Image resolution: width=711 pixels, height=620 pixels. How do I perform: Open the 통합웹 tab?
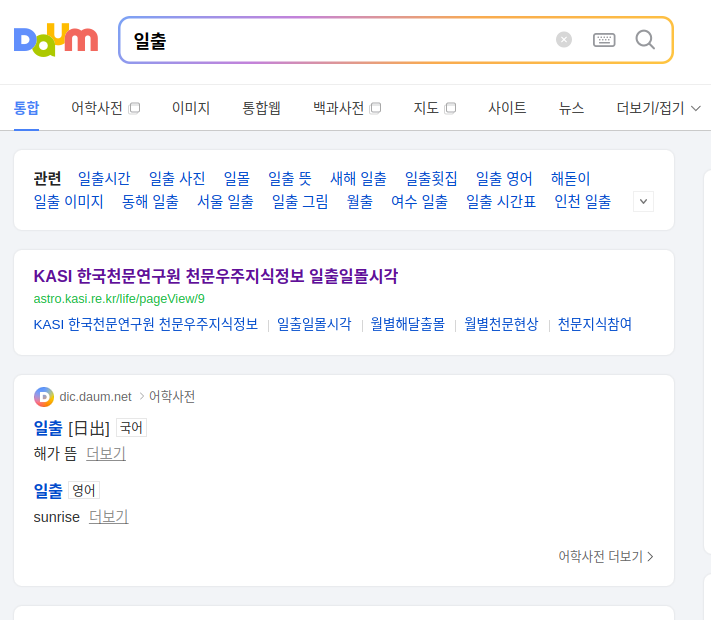tap(261, 108)
